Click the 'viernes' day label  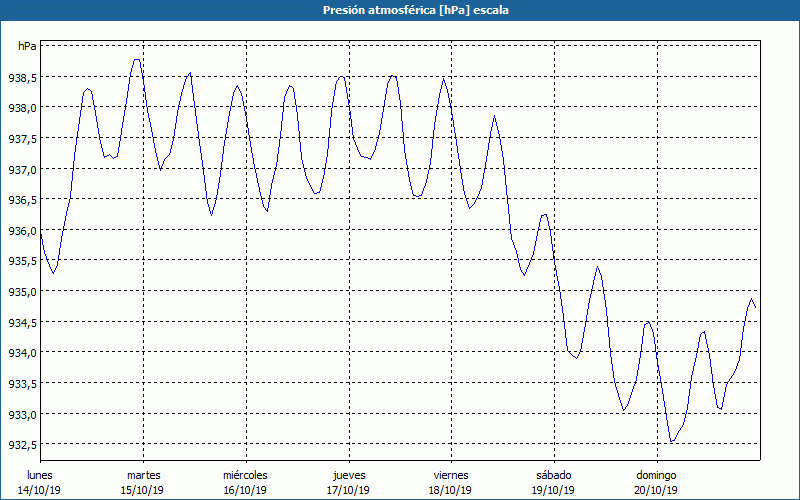point(451,475)
